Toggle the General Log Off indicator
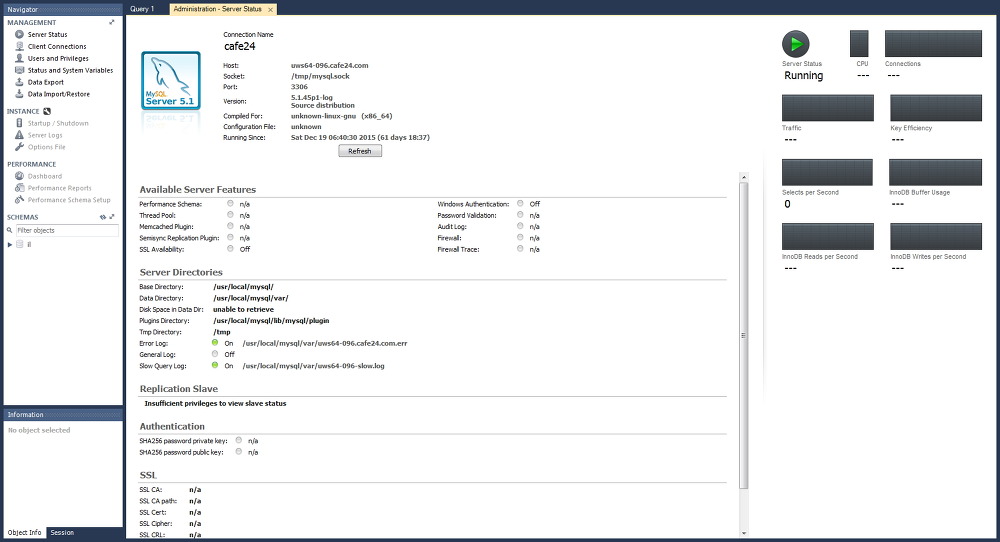Viewport: 1000px width, 542px height. click(x=215, y=354)
